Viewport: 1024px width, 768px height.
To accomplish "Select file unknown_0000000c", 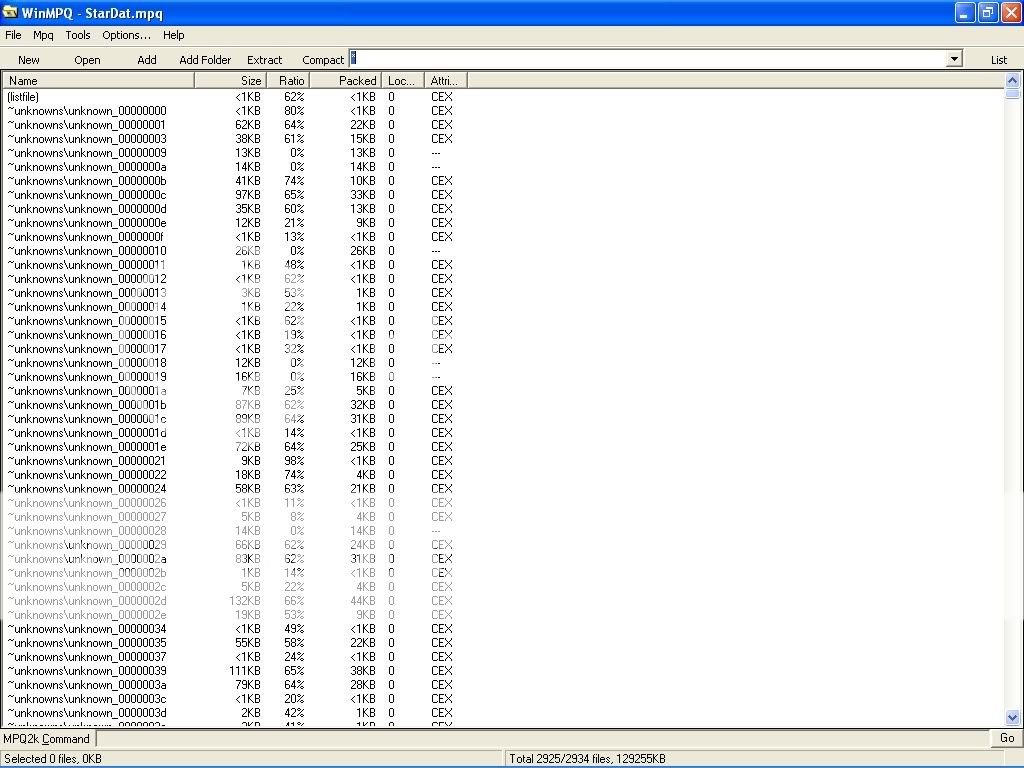I will pyautogui.click(x=87, y=195).
